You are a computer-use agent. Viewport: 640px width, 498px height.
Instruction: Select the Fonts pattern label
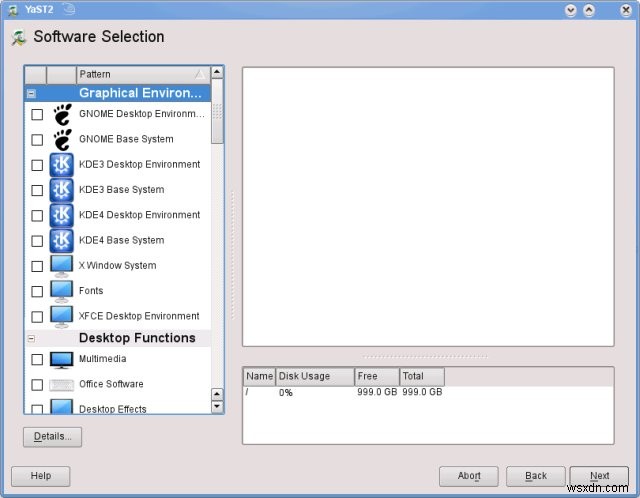(x=91, y=291)
